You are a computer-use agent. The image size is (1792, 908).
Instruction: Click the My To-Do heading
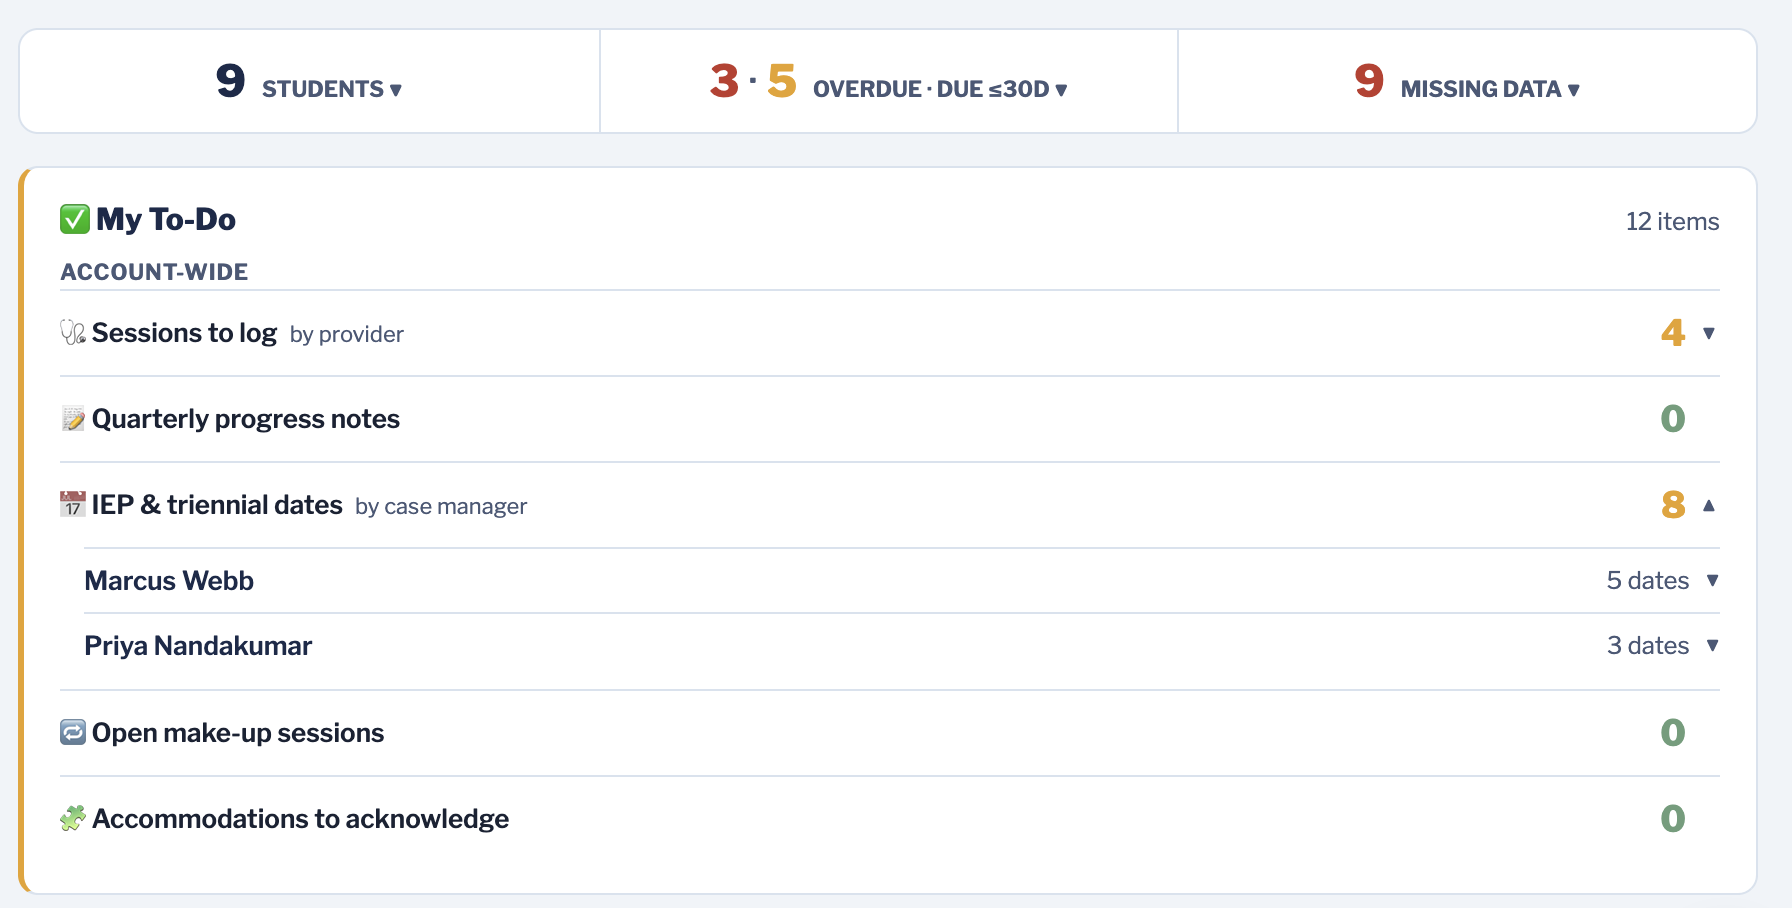pyautogui.click(x=166, y=219)
